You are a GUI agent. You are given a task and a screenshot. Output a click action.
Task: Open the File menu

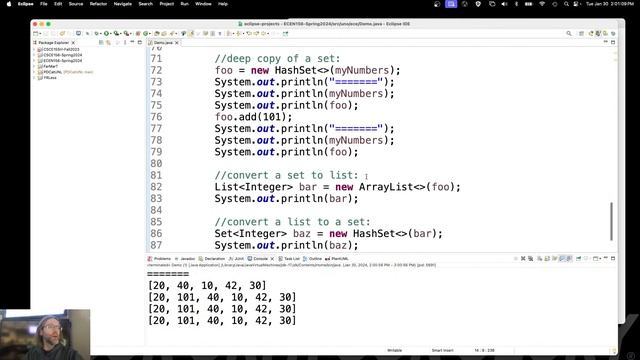click(44, 4)
